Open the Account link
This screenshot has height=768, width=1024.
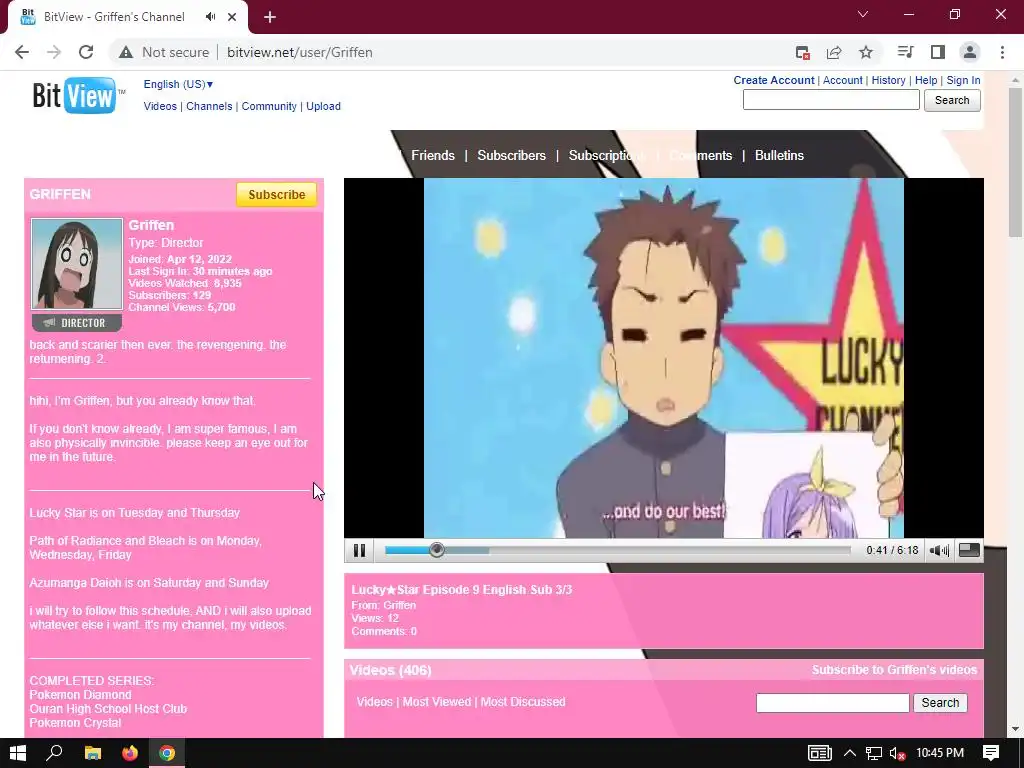pos(842,80)
